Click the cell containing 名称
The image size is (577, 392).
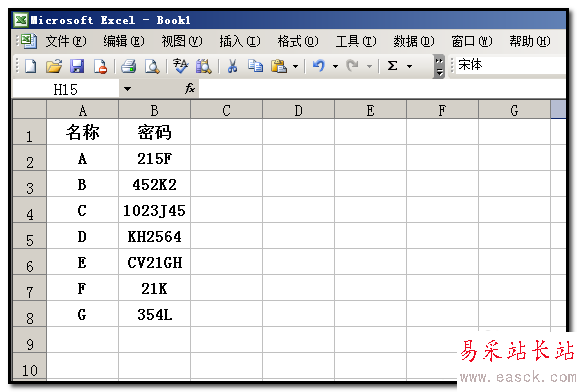click(82, 132)
